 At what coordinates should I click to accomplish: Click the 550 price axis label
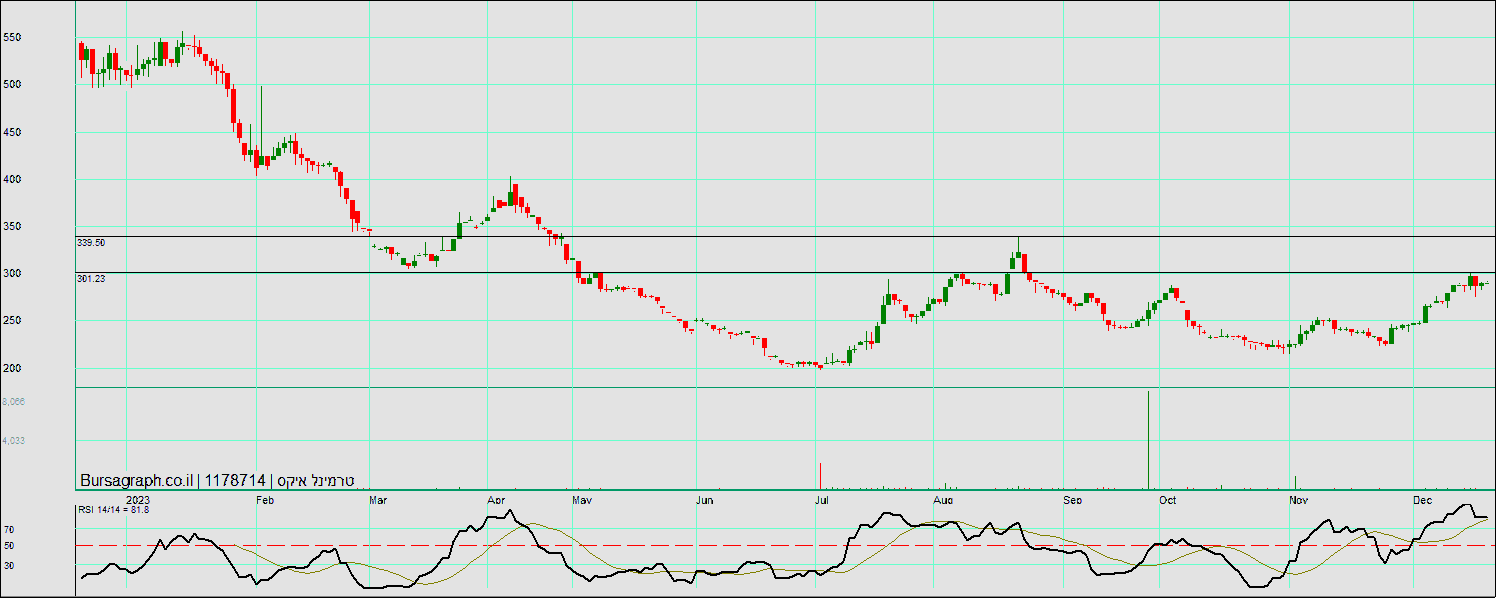tap(12, 38)
